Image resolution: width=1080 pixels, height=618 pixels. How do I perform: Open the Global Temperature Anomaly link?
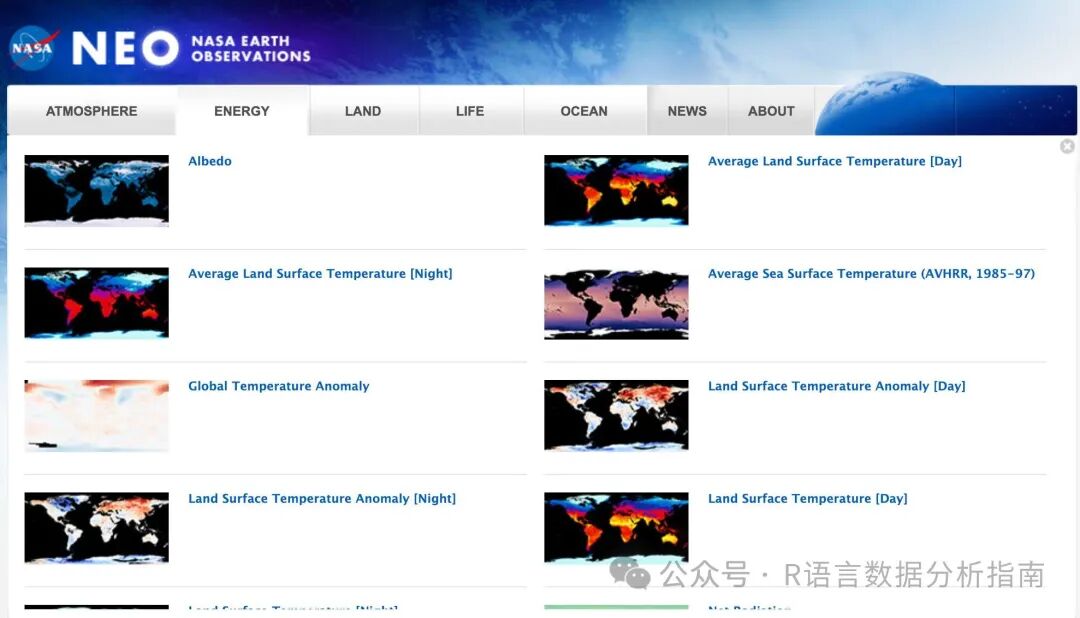[279, 386]
